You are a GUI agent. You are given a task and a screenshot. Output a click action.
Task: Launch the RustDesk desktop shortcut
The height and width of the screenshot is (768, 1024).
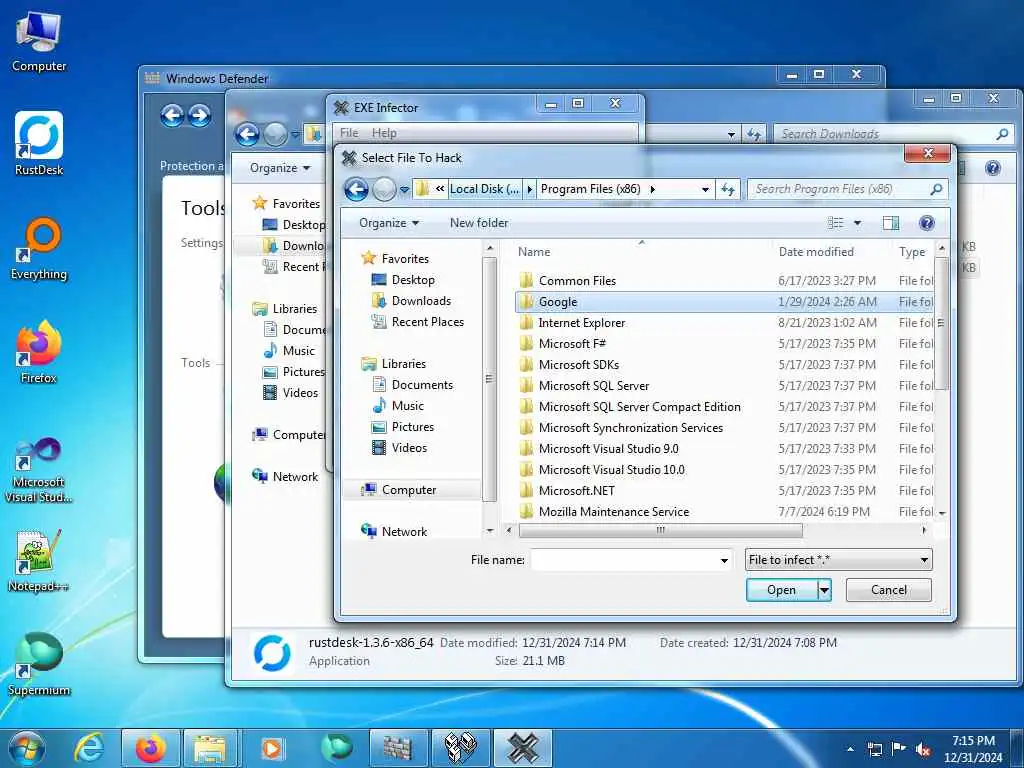39,144
